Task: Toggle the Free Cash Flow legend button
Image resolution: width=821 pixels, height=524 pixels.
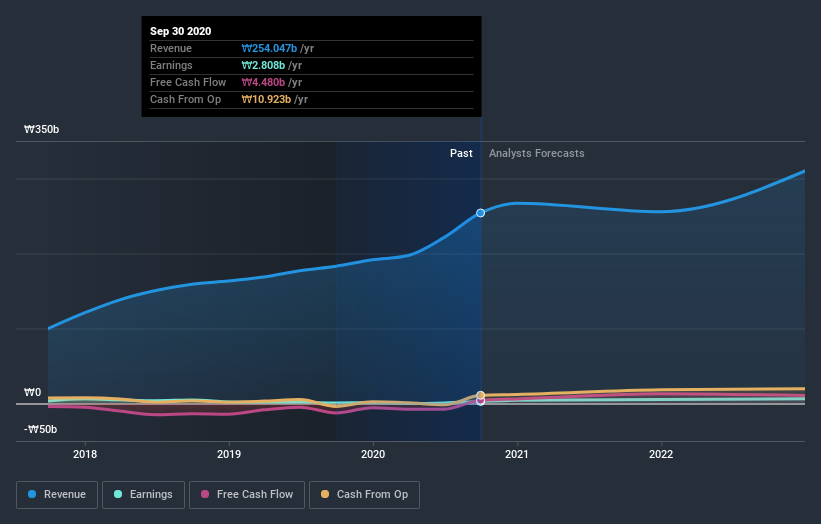Action: [247, 495]
